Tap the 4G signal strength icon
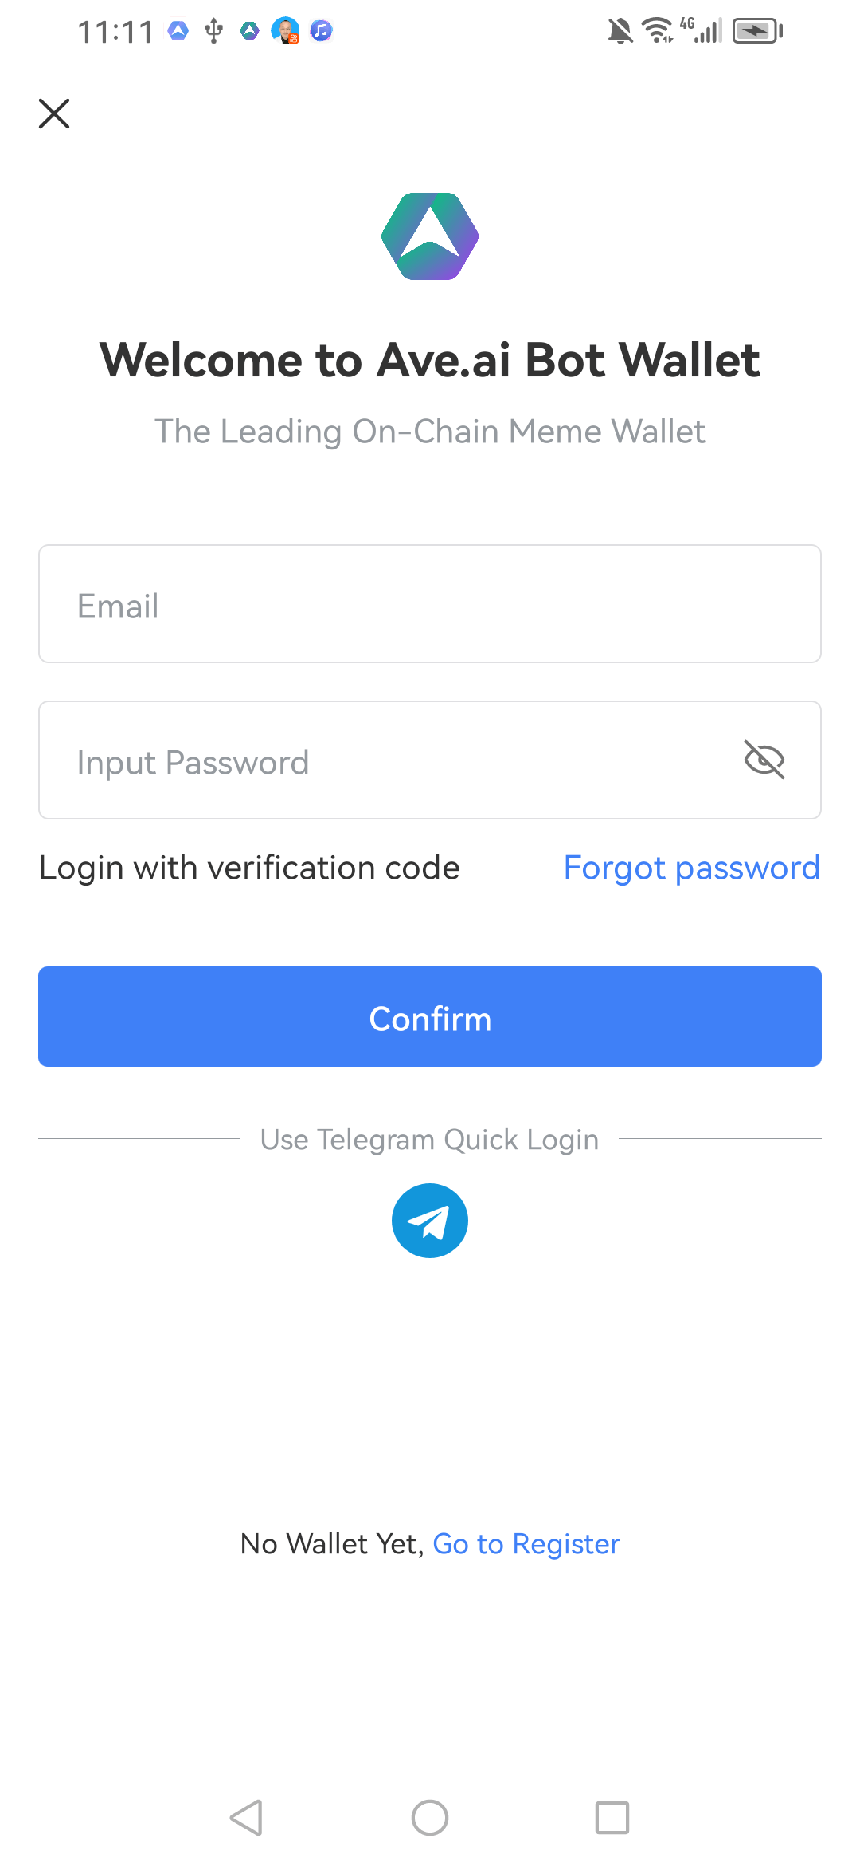 pyautogui.click(x=704, y=32)
